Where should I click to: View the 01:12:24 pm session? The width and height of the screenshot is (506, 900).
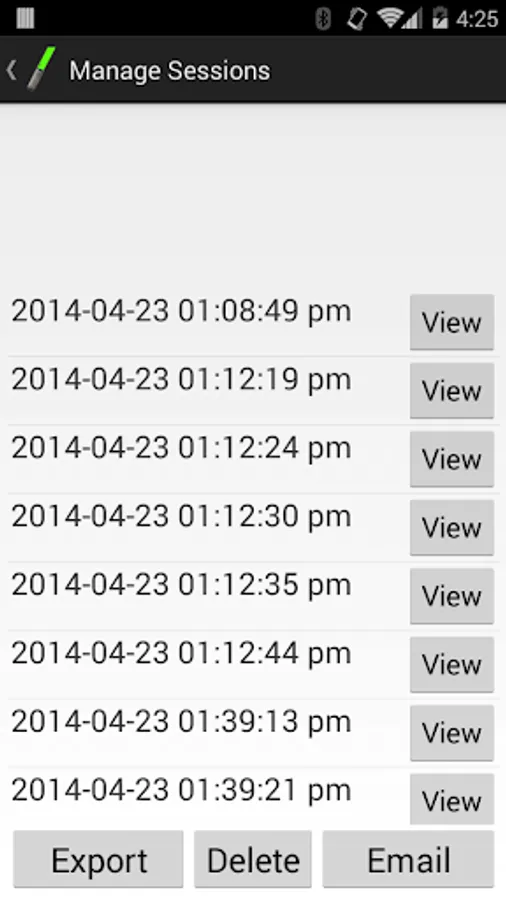tap(451, 459)
